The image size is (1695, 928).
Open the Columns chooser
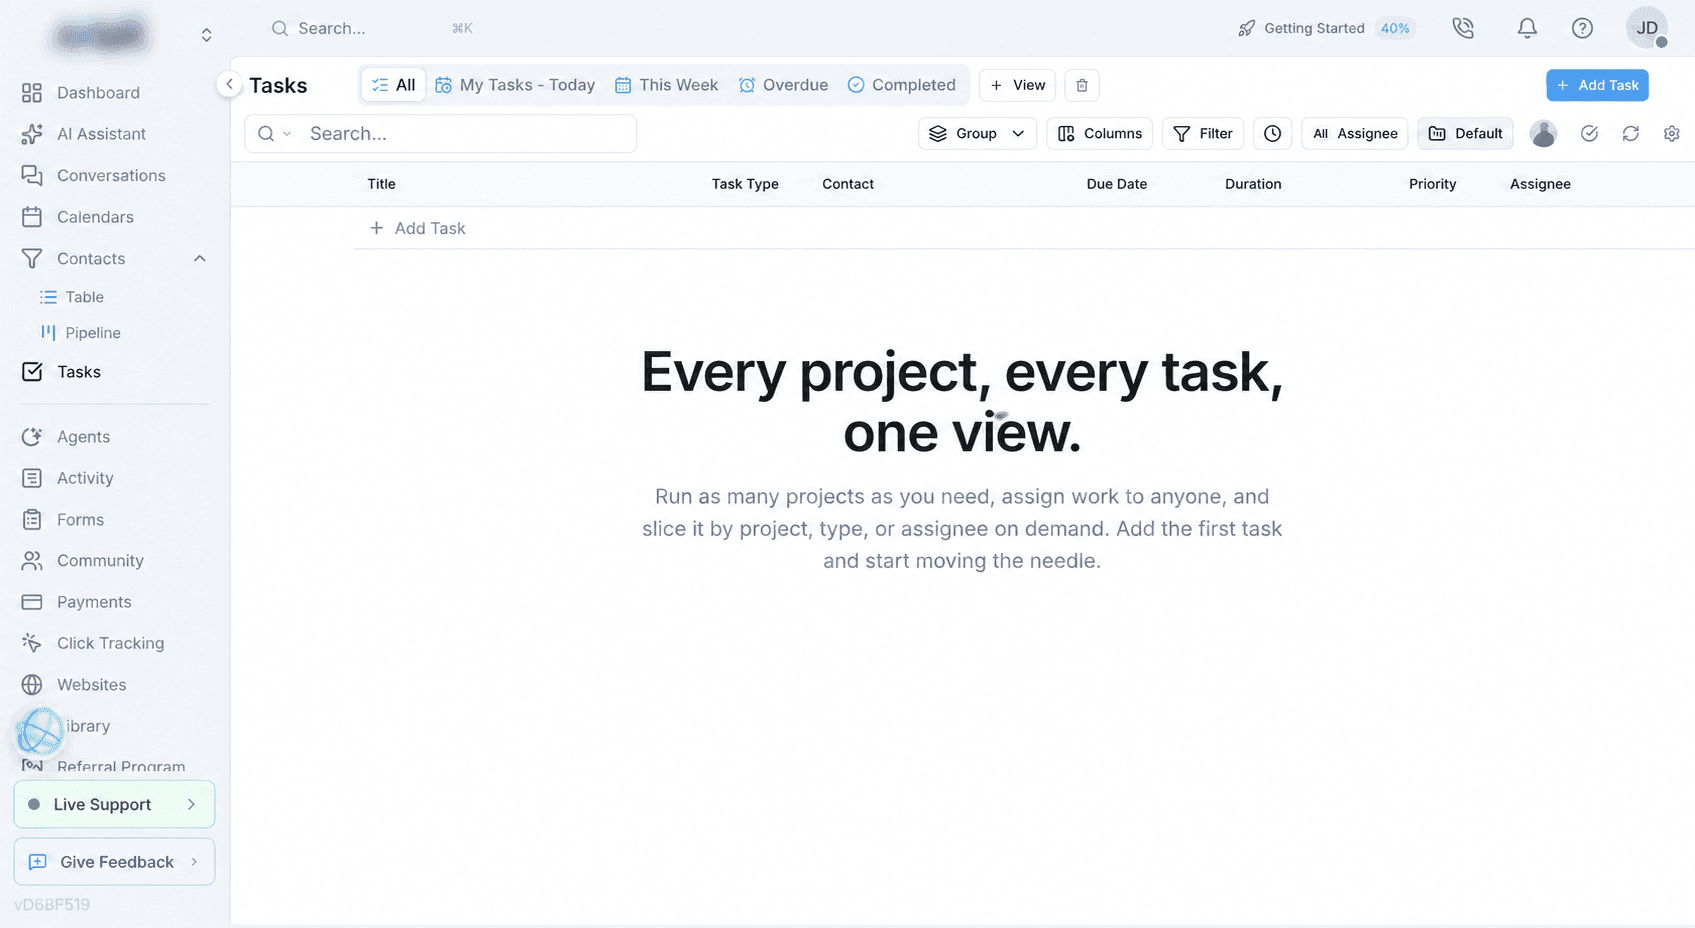click(x=1099, y=133)
